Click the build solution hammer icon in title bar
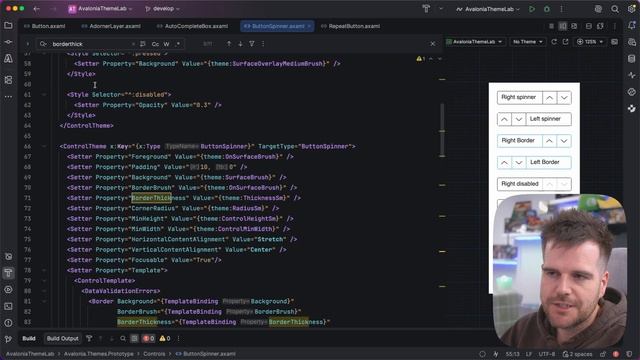 [426, 9]
